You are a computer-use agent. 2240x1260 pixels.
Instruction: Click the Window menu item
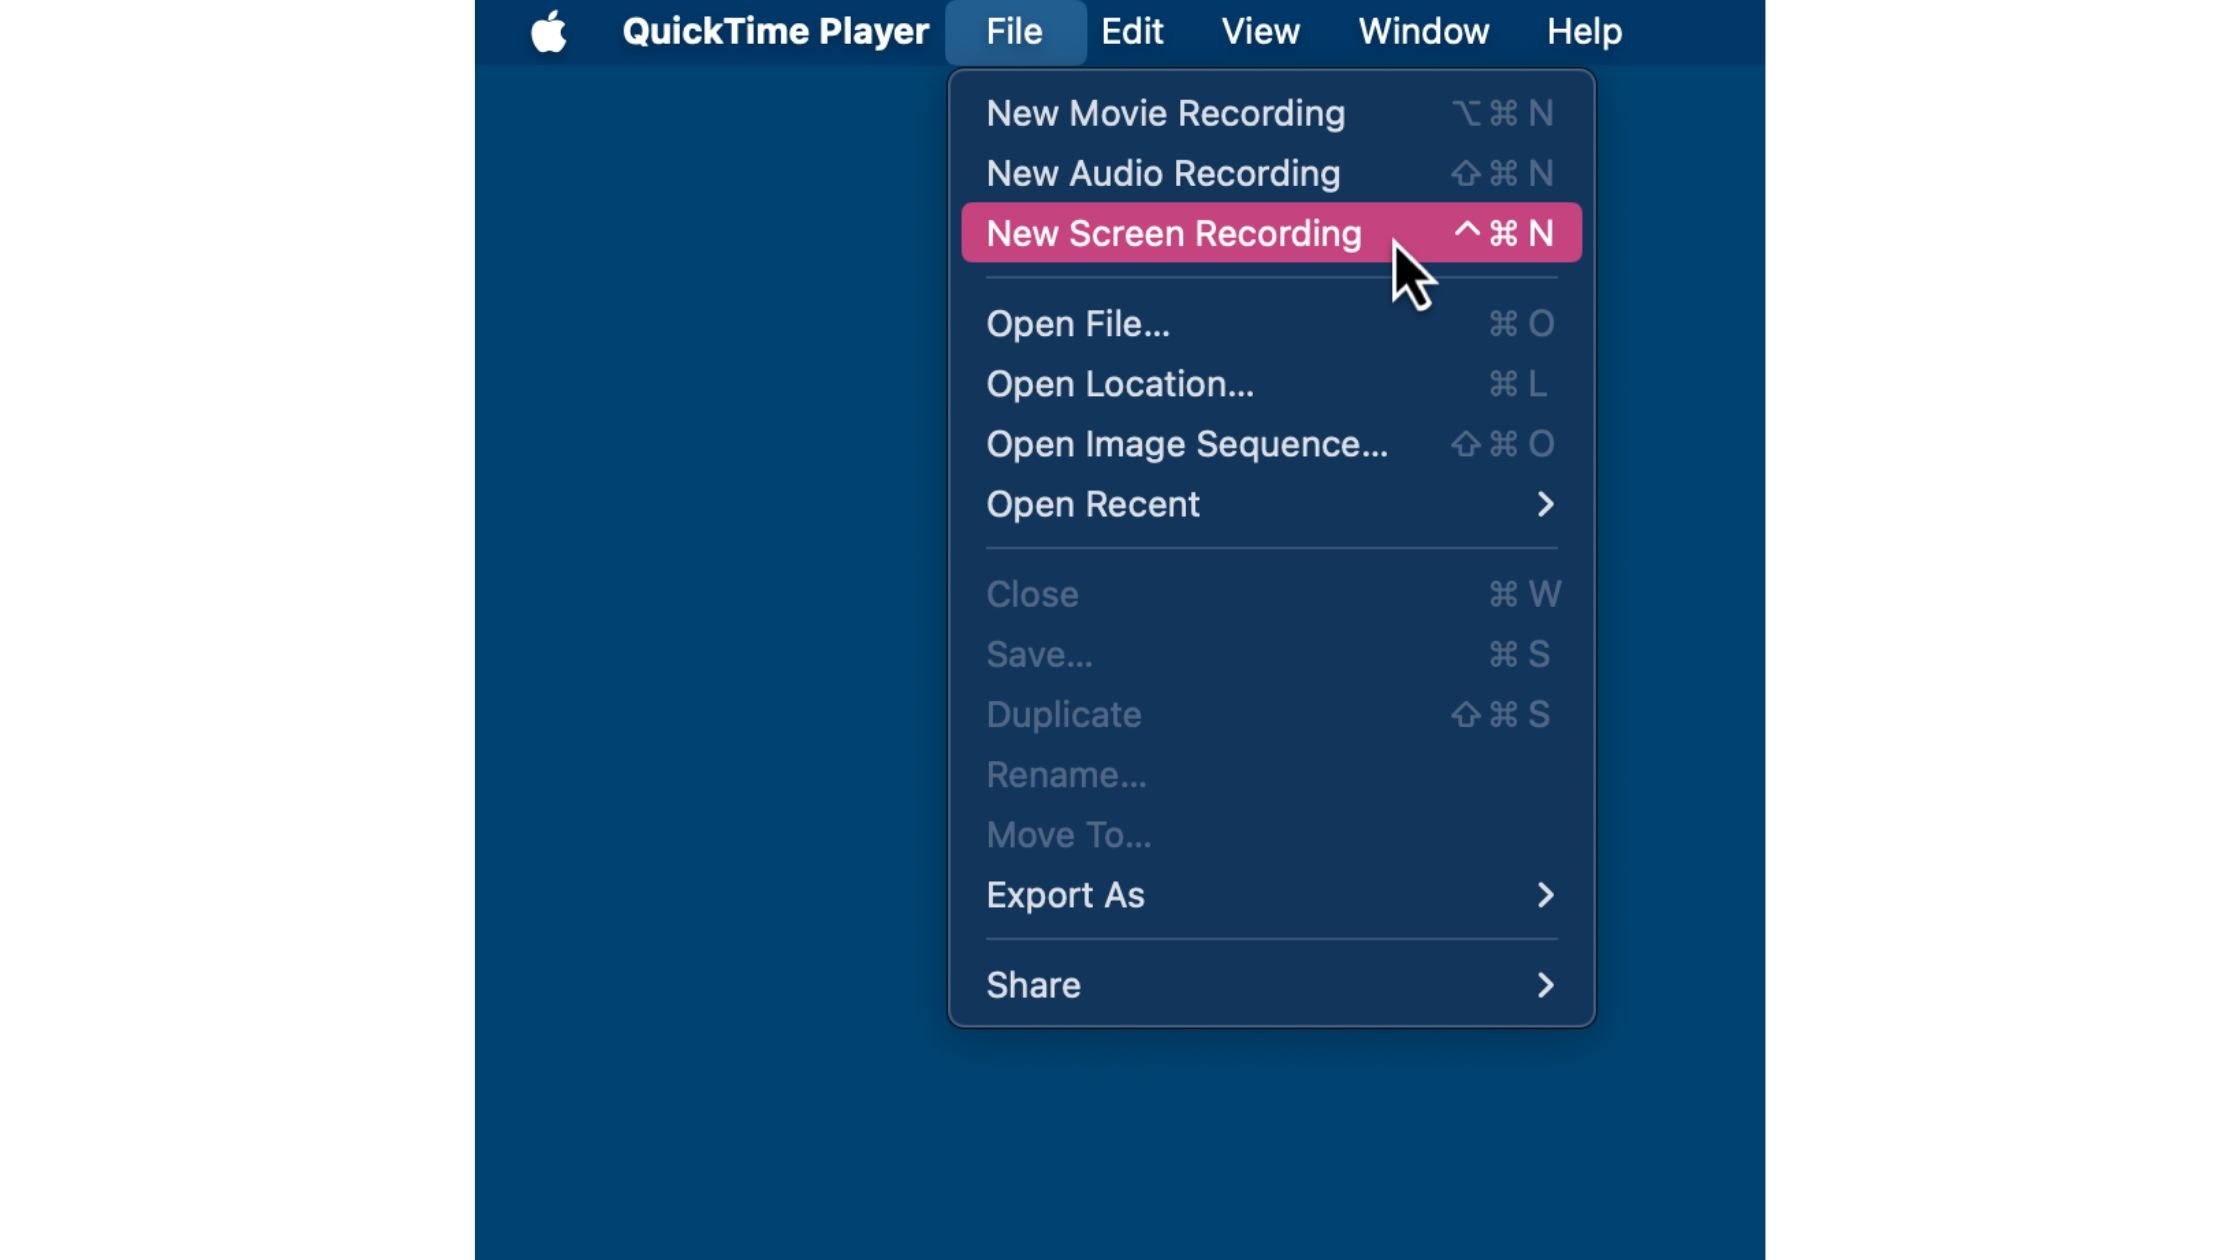click(1422, 31)
